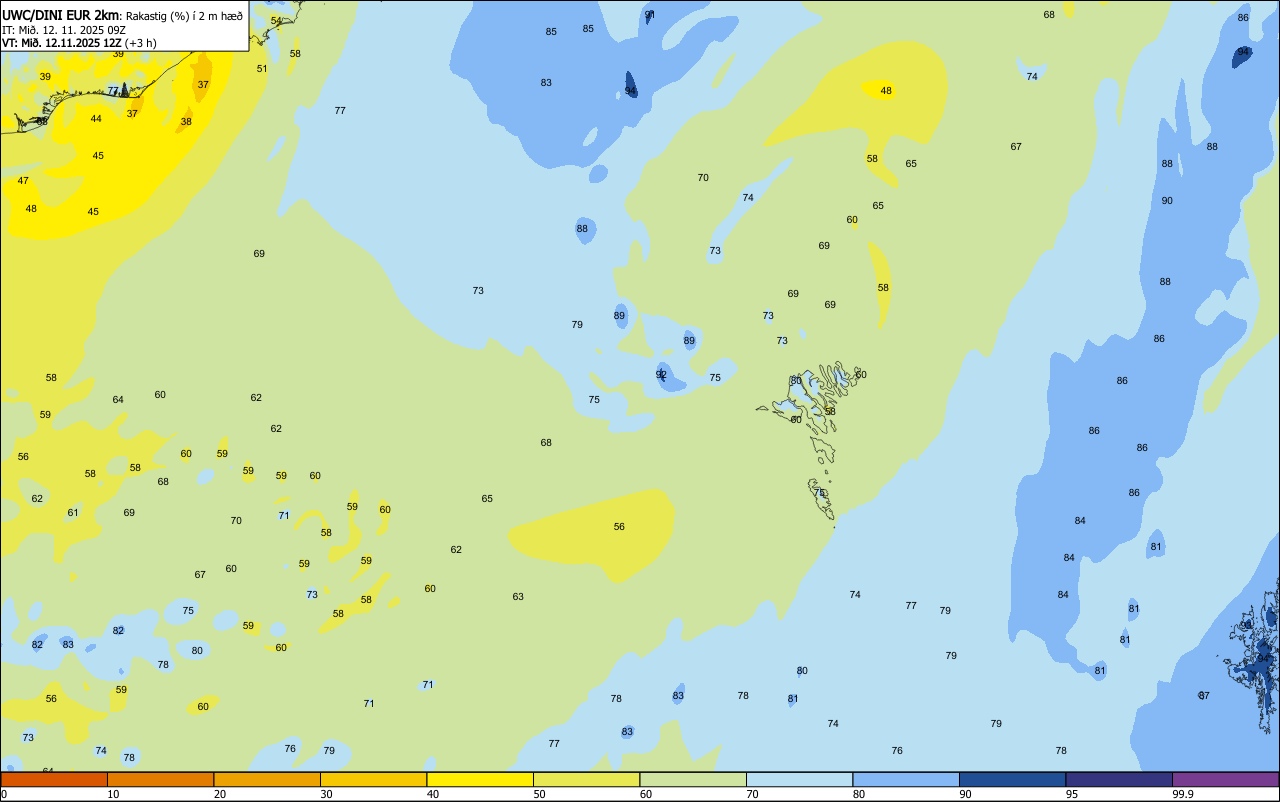
Task: Click the pale yellow 50–60 legend segment
Action: pos(586,779)
